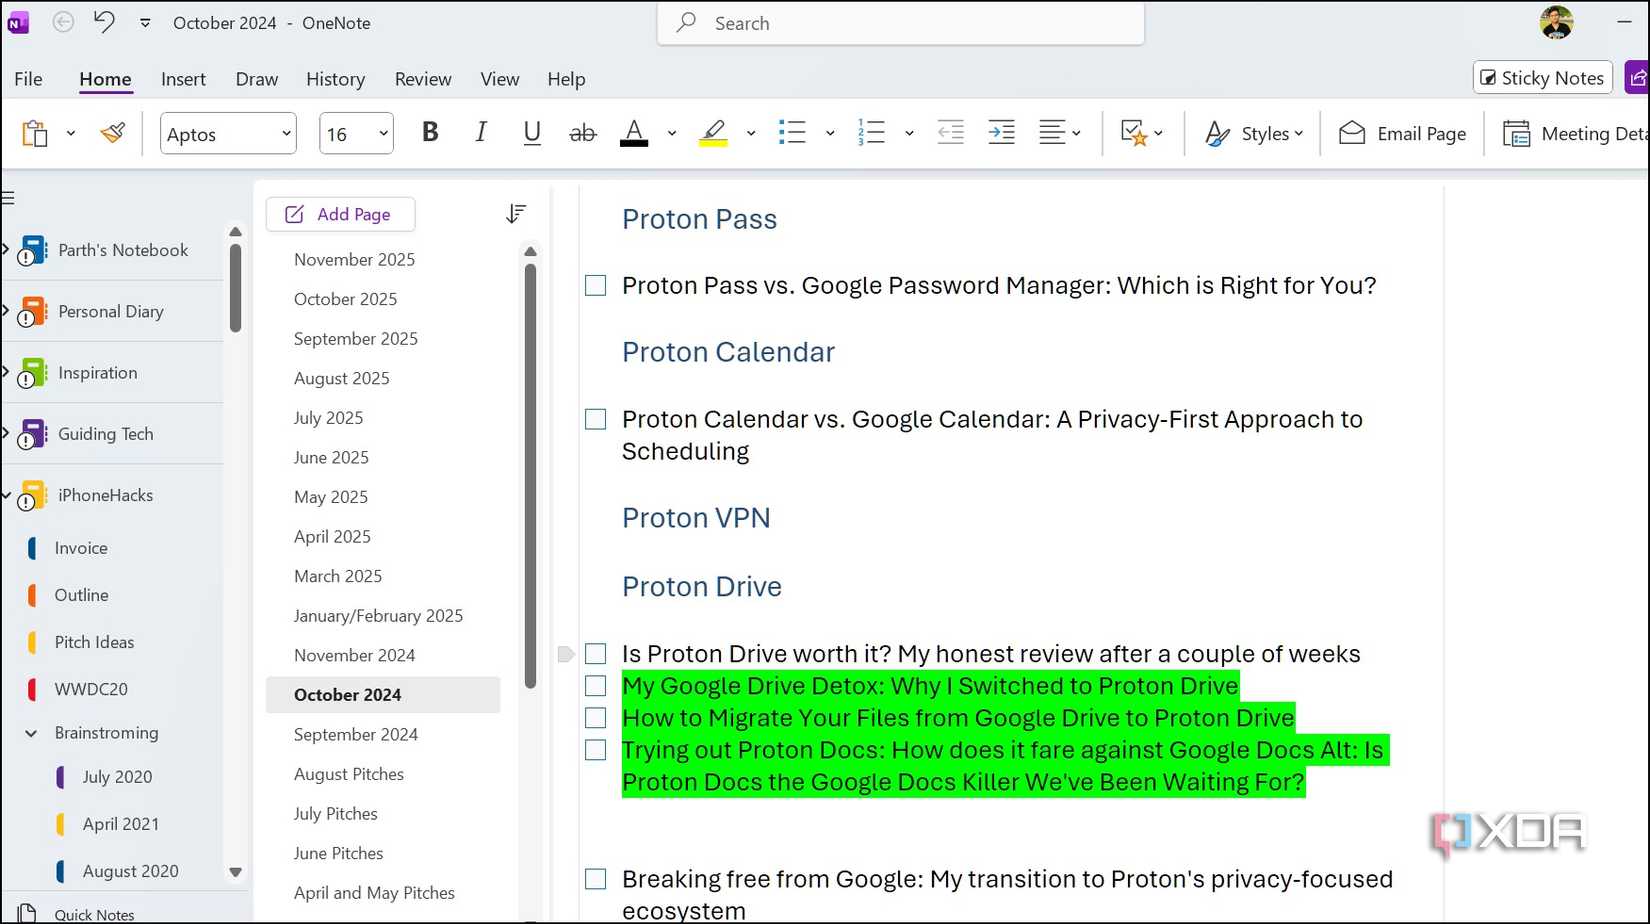The height and width of the screenshot is (924, 1650).
Task: Toggle bold formatting
Action: pyautogui.click(x=429, y=132)
